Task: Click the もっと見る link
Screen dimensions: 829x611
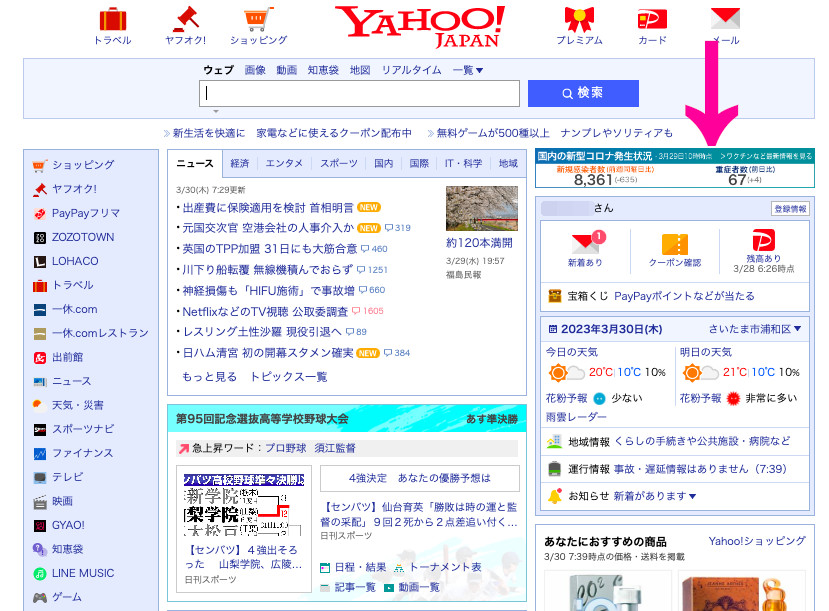Action: pyautogui.click(x=209, y=376)
